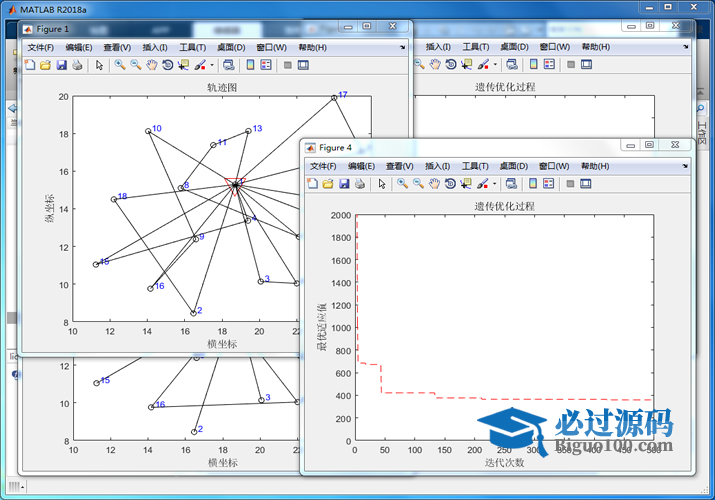This screenshot has width=715, height=500.
Task: Click Show Plot Tools button in Figure 4
Action: 586,184
